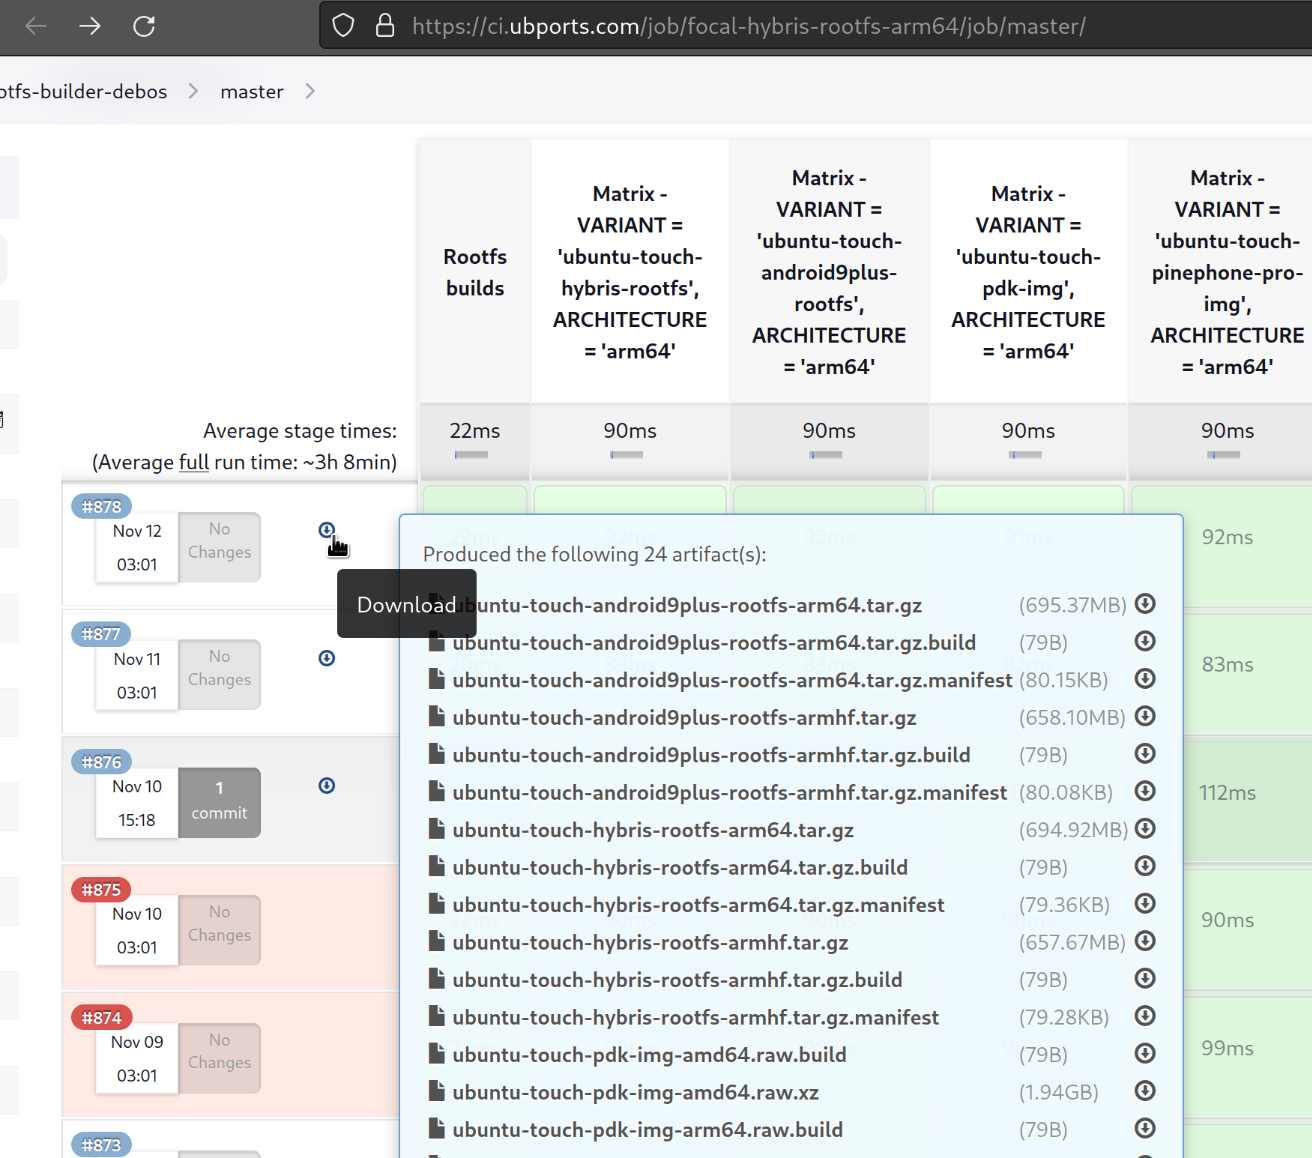The height and width of the screenshot is (1158, 1312).
Task: Open ubuntu-touch-hybris-rootfs-armhf.tar.gz.manifest file link
Action: click(x=695, y=1018)
